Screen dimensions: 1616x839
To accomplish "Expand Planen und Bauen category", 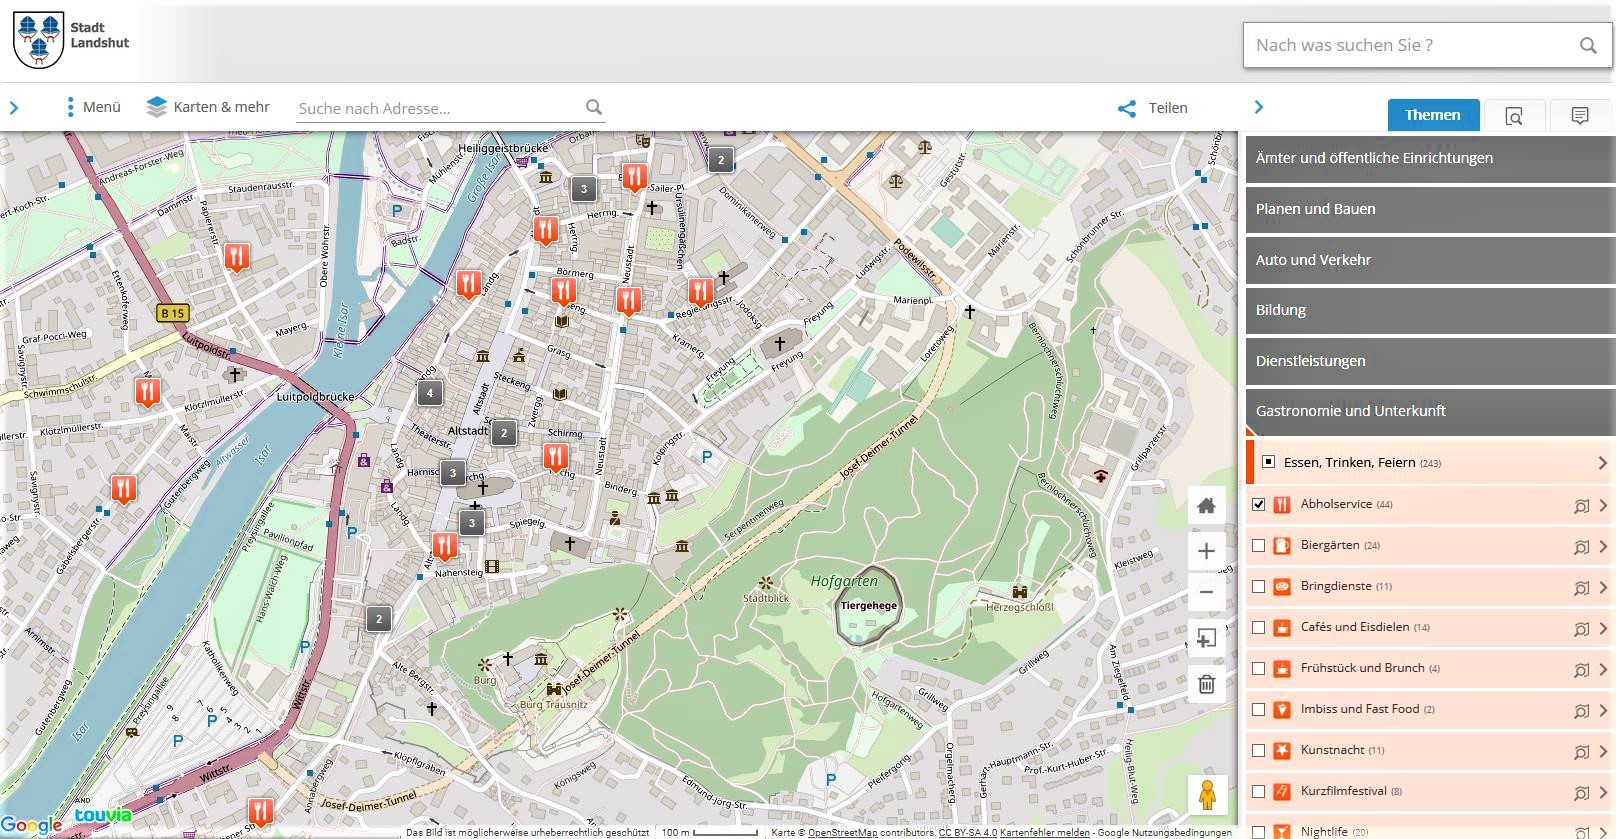I will pyautogui.click(x=1429, y=209).
